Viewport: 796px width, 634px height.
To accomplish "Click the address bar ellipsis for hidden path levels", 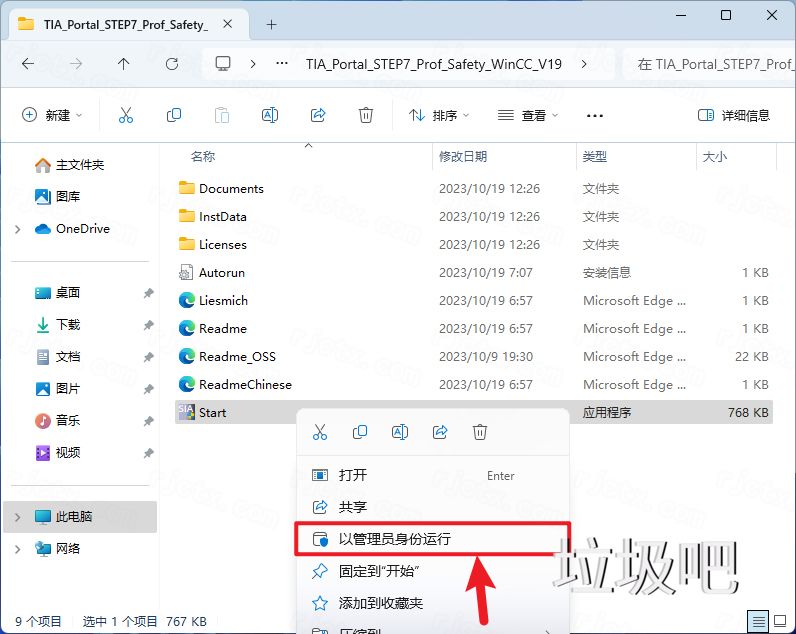I will [x=282, y=64].
